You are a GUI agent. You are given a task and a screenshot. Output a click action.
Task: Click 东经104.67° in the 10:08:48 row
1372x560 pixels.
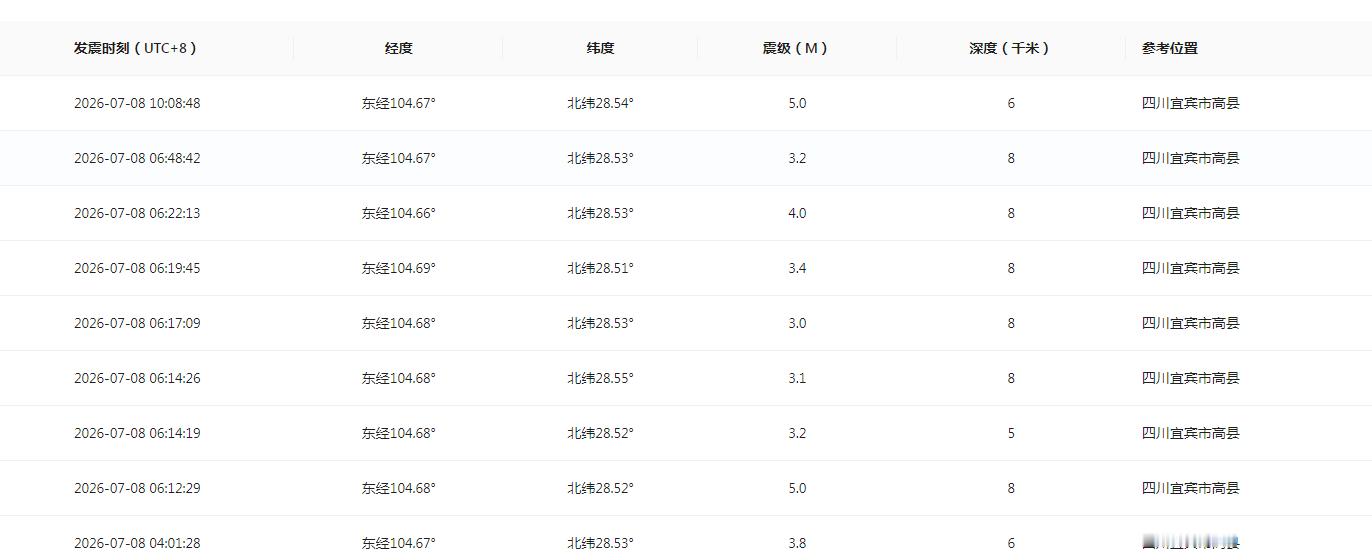pos(399,103)
